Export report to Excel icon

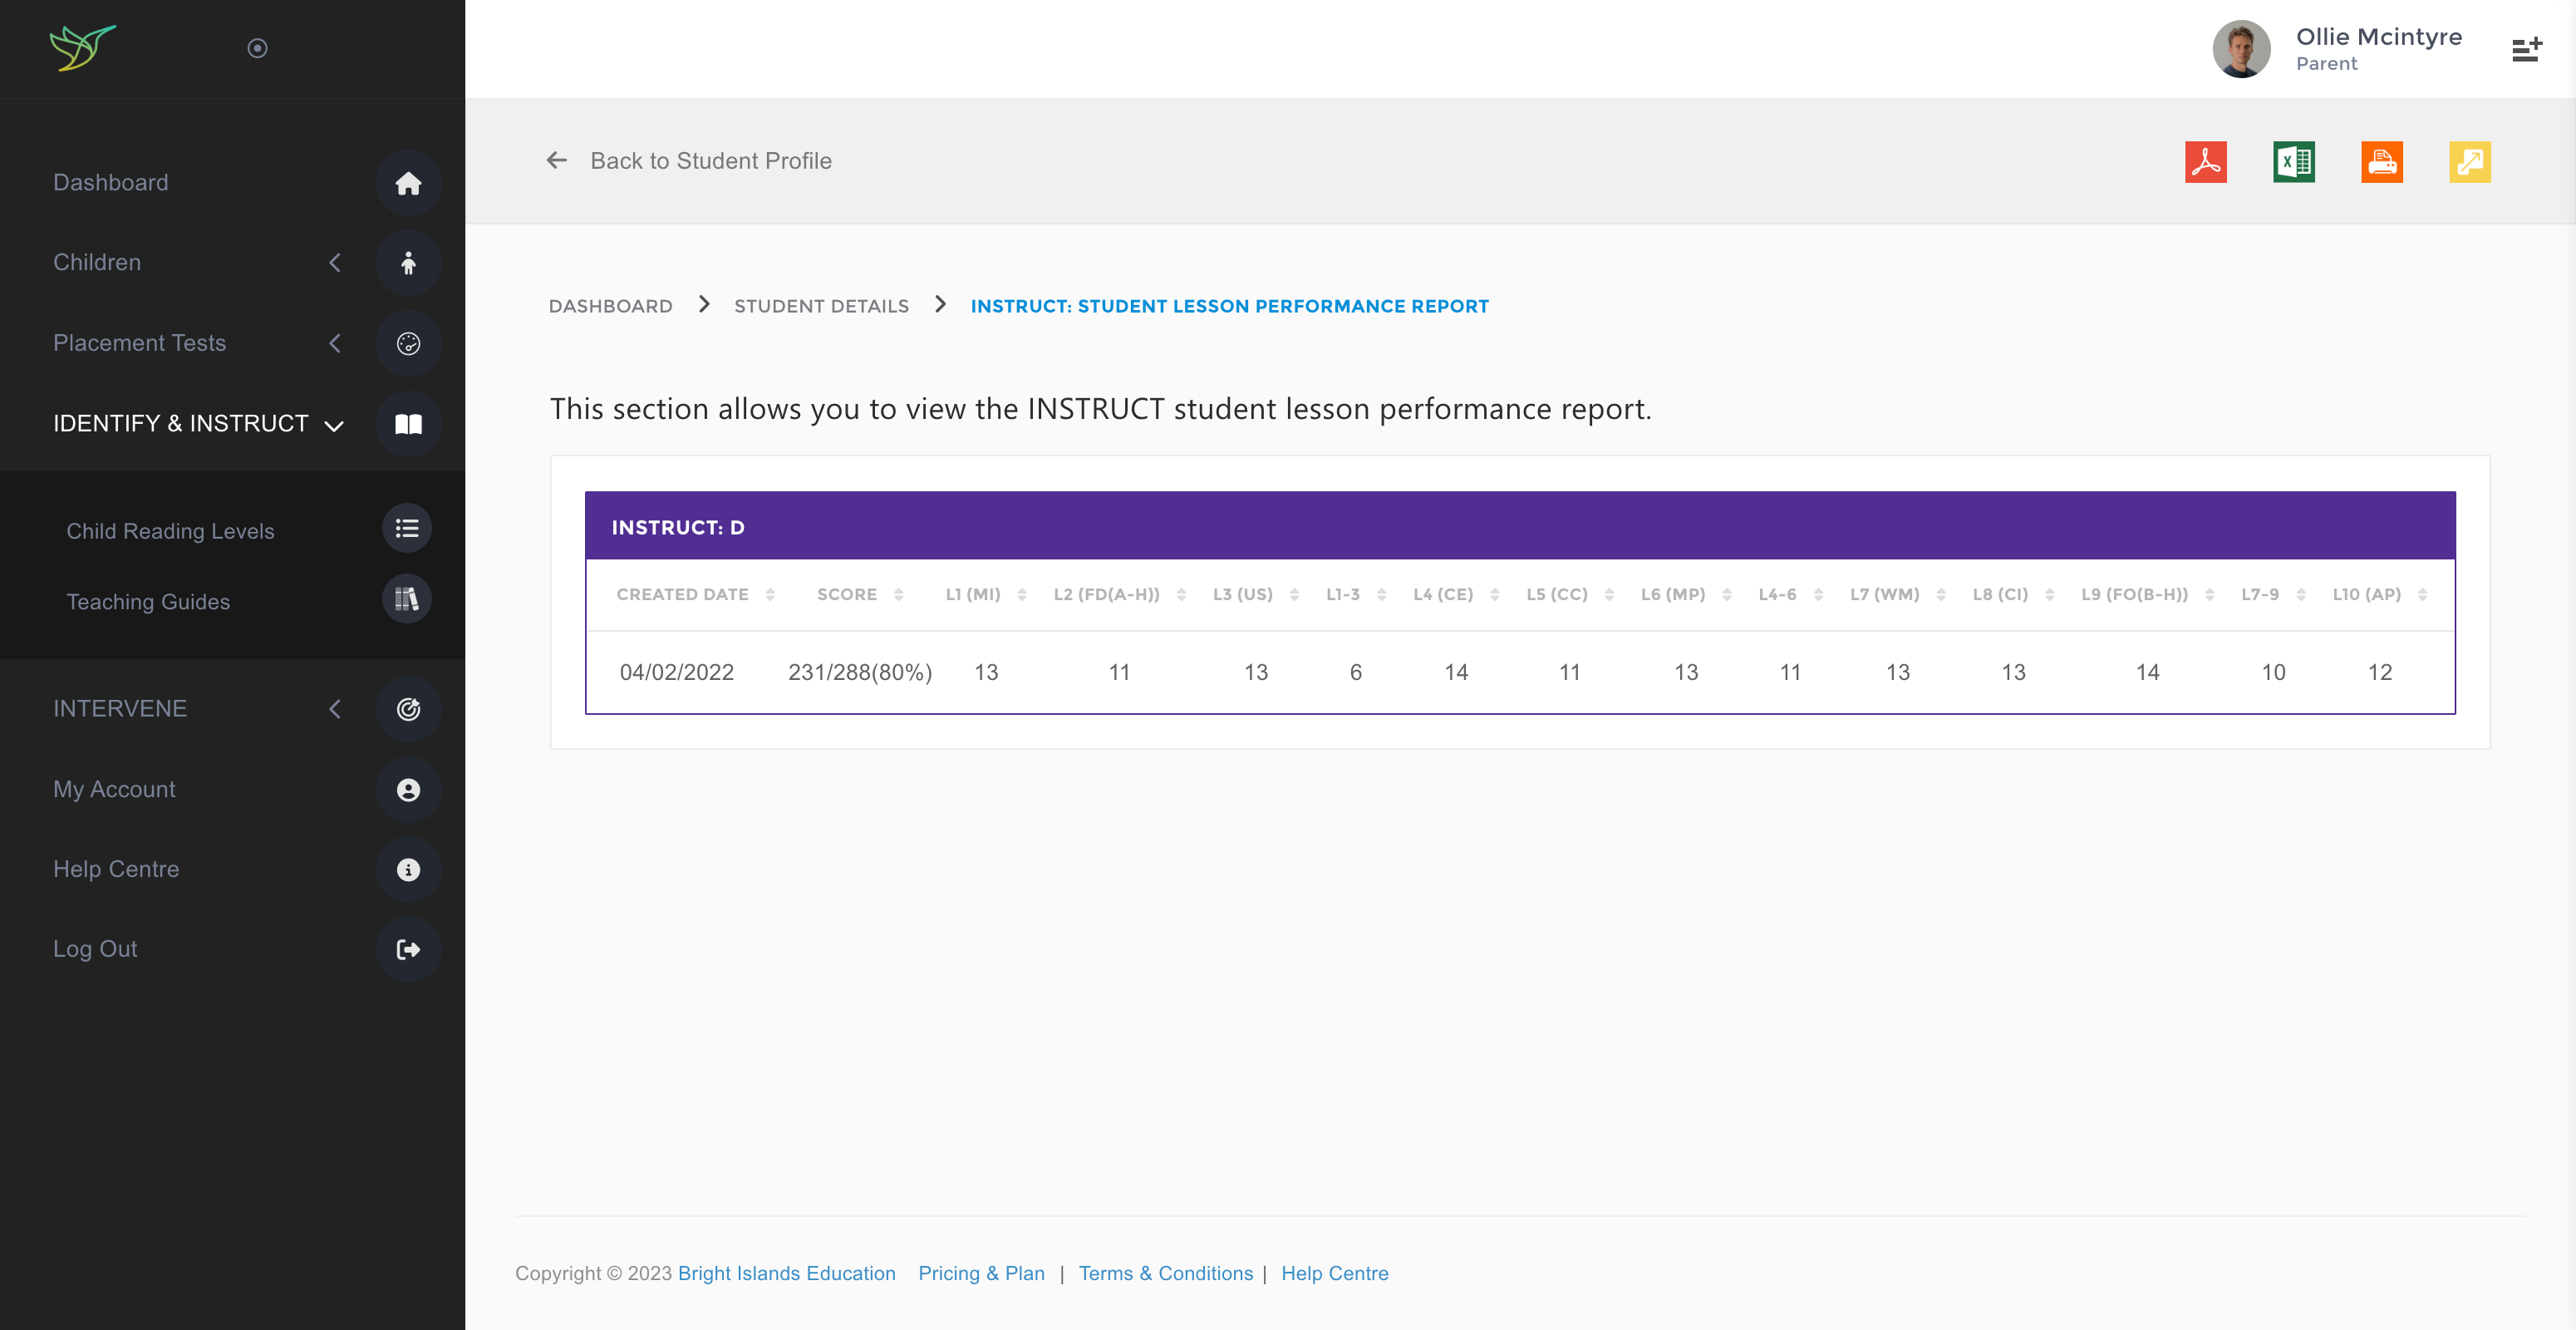point(2293,162)
